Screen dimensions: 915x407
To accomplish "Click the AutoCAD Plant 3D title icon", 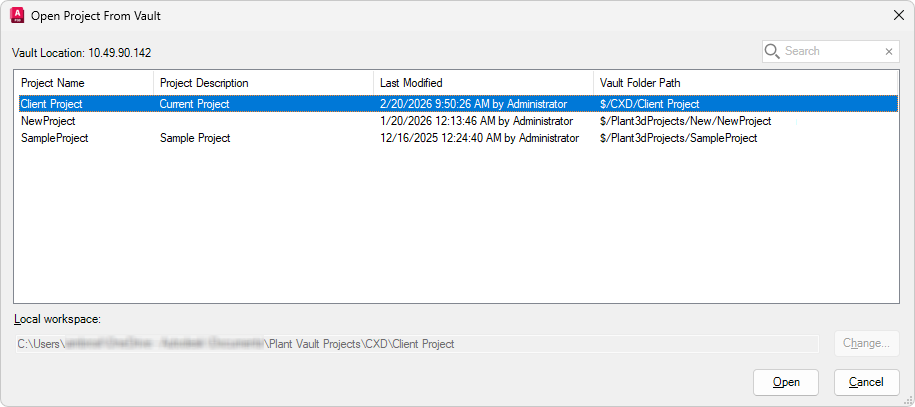I will click(x=17, y=15).
